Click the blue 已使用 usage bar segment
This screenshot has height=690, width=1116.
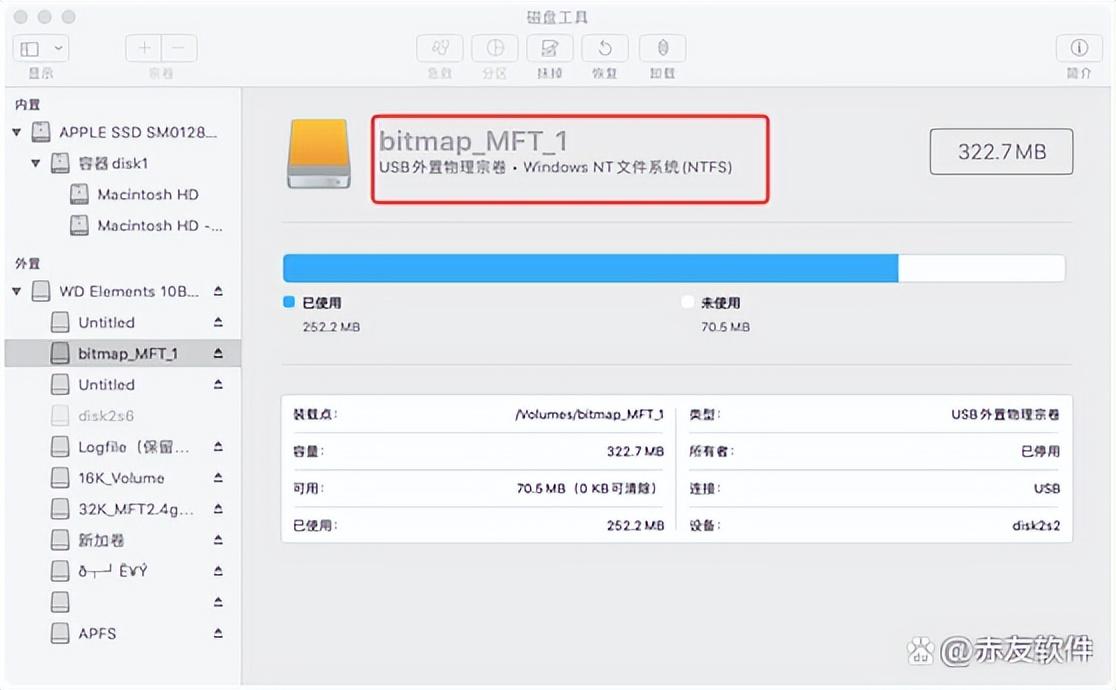click(x=590, y=268)
